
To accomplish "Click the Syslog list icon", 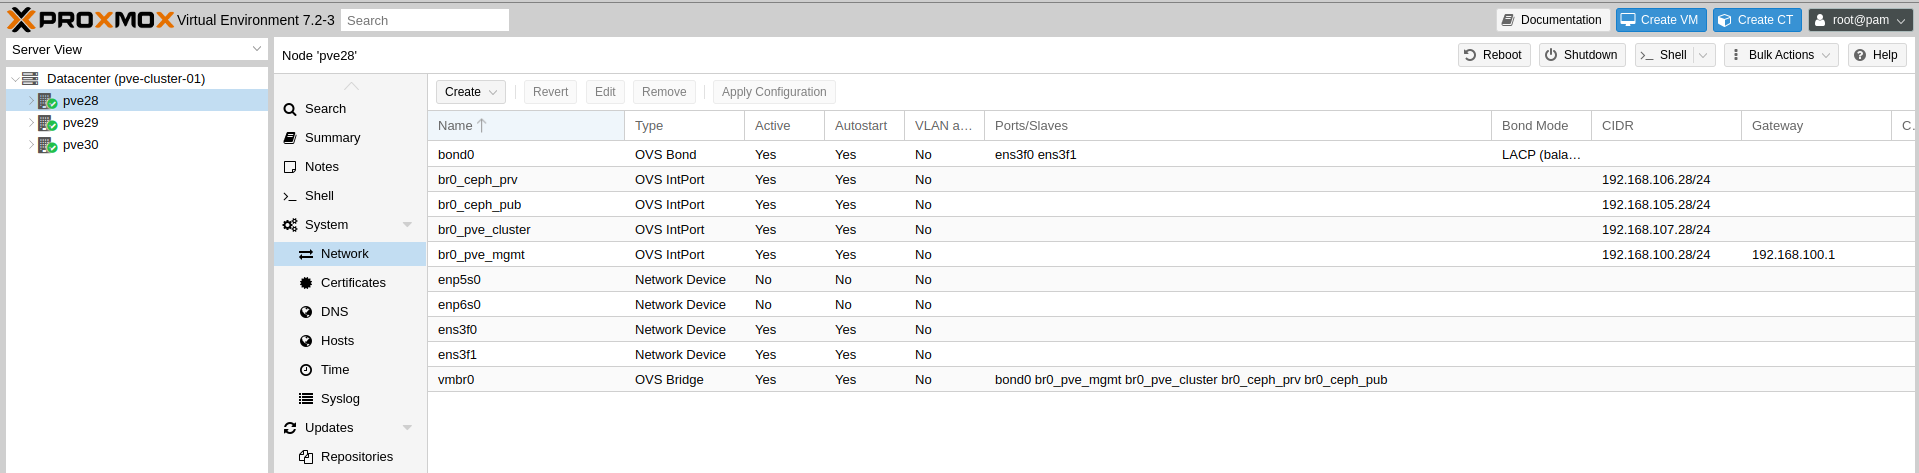I will point(306,399).
